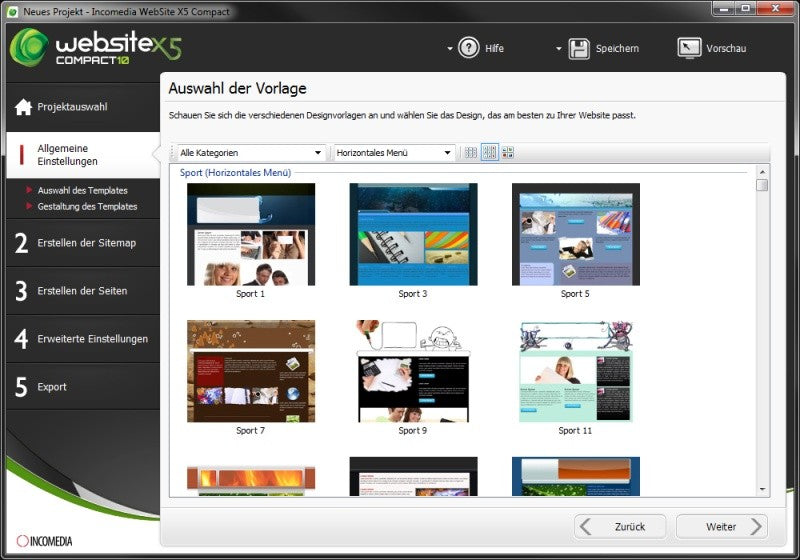800x560 pixels.
Task: Expand the Speichern dropdown arrow
Action: tap(559, 48)
